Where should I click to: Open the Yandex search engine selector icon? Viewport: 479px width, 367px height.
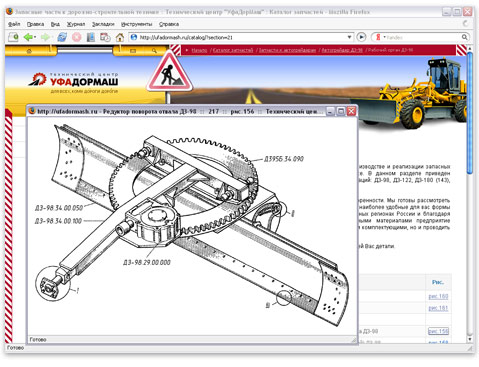378,37
